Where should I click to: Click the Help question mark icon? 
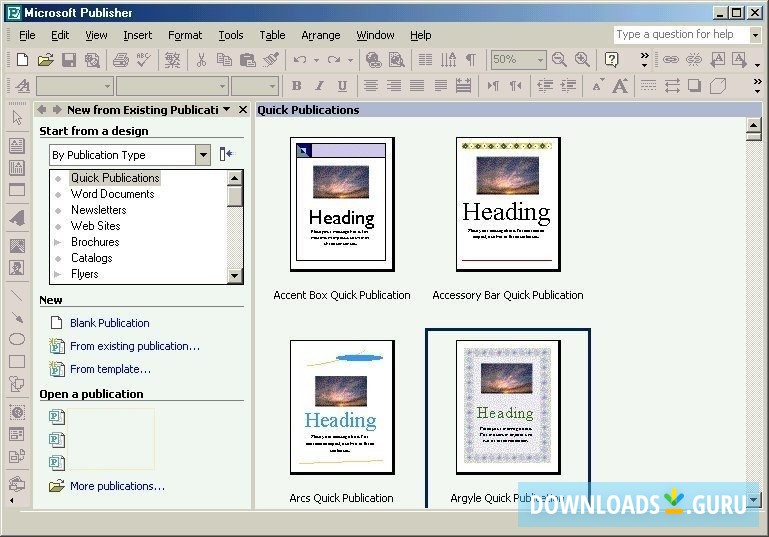611,60
